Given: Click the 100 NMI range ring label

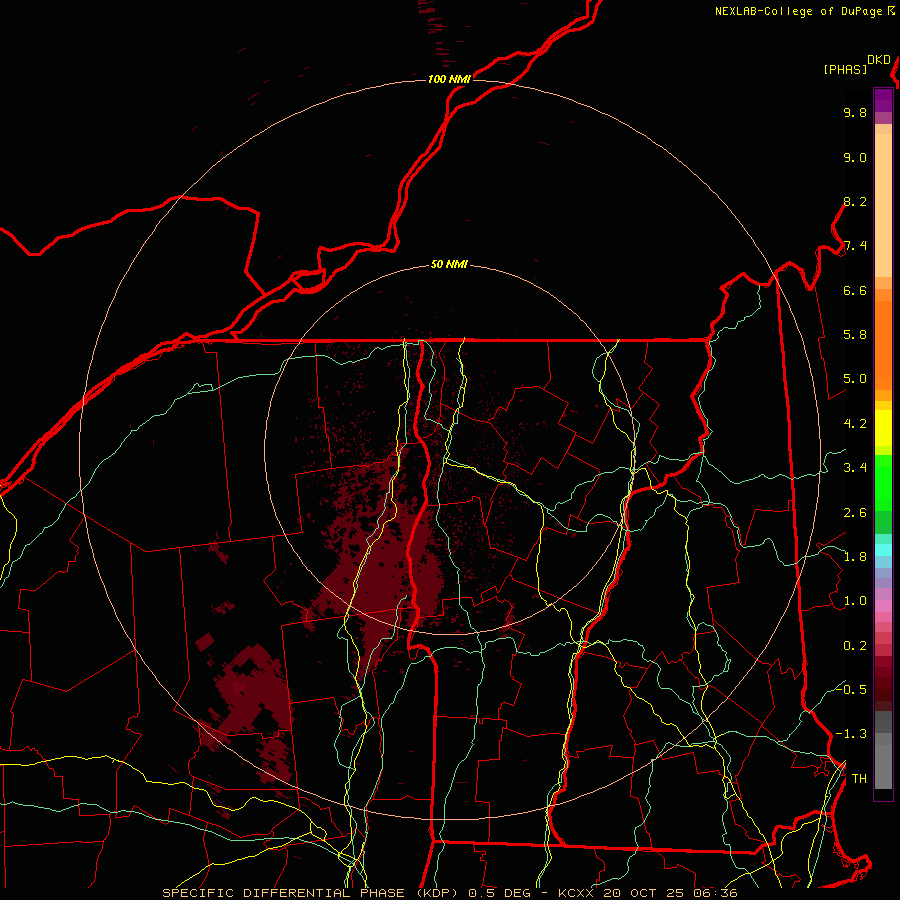Looking at the screenshot, I should [449, 79].
